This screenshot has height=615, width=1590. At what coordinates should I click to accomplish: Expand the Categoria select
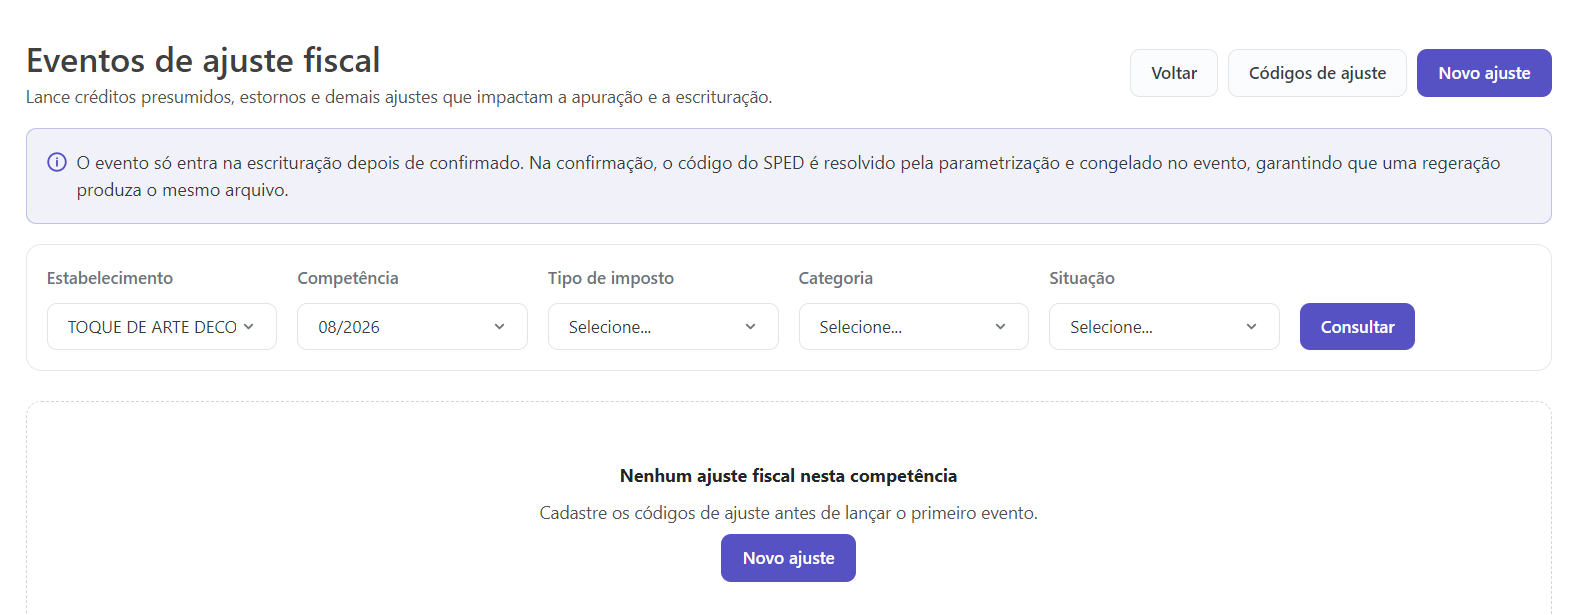click(x=914, y=327)
